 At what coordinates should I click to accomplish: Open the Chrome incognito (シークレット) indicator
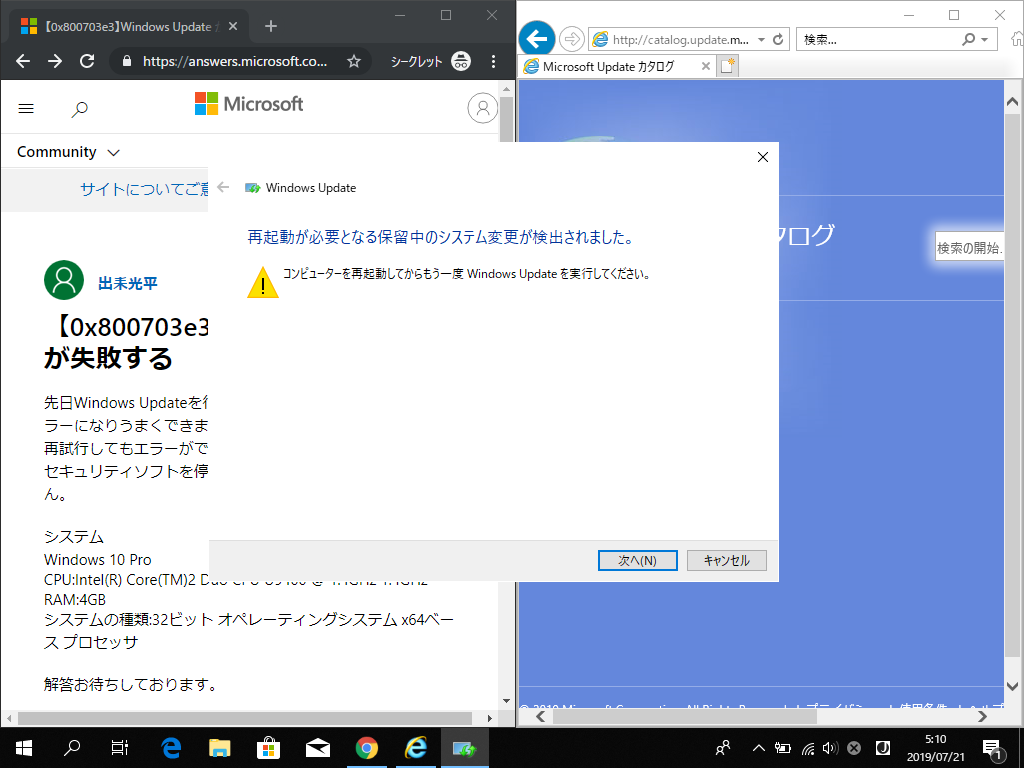[430, 61]
